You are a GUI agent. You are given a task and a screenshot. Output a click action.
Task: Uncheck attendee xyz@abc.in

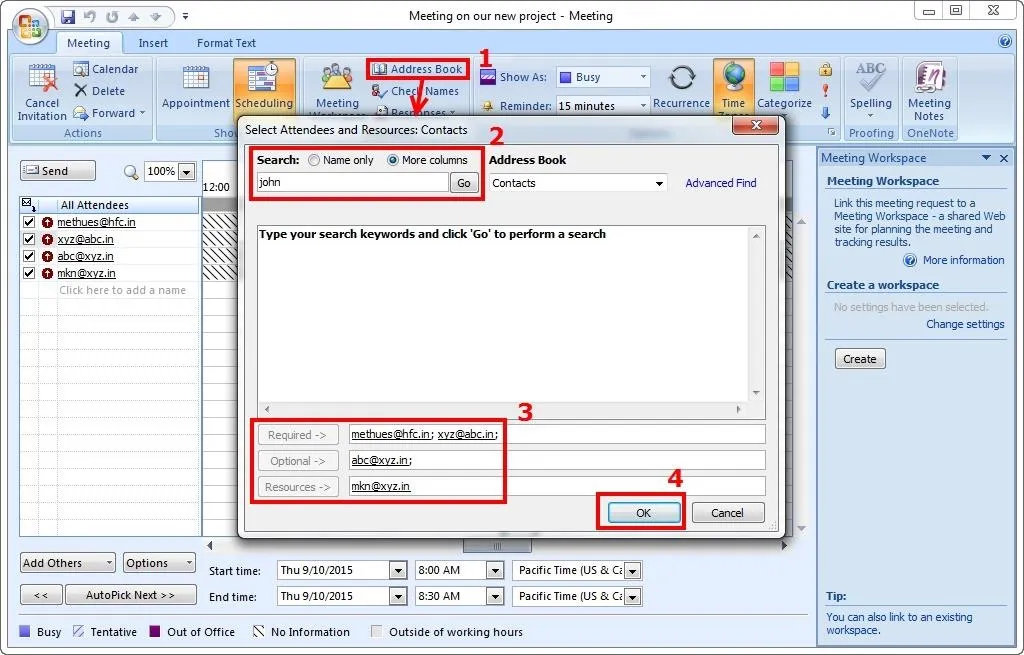pos(29,239)
